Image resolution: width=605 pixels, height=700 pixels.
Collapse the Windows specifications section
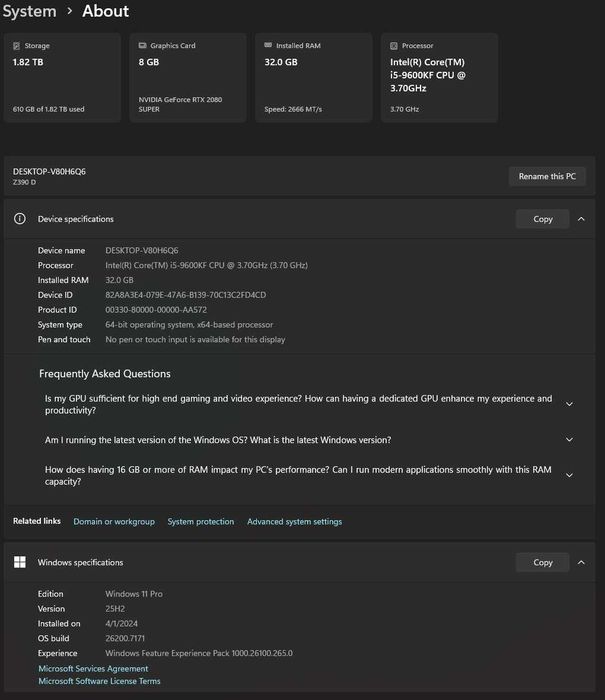pyautogui.click(x=581, y=562)
